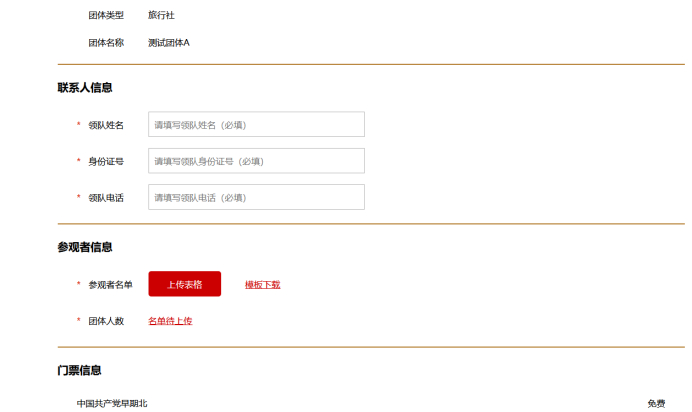The height and width of the screenshot is (412, 692).
Task: Click the 免费 price text
Action: 656,403
